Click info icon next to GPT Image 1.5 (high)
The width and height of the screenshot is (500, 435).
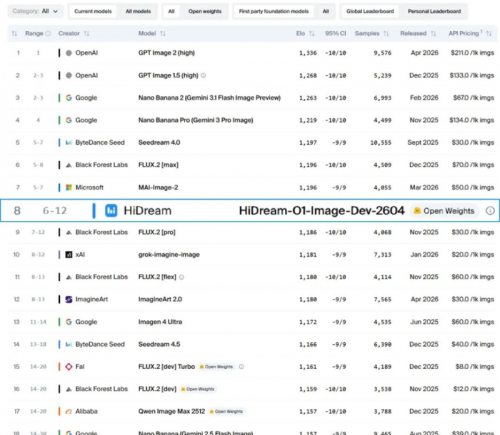point(203,75)
